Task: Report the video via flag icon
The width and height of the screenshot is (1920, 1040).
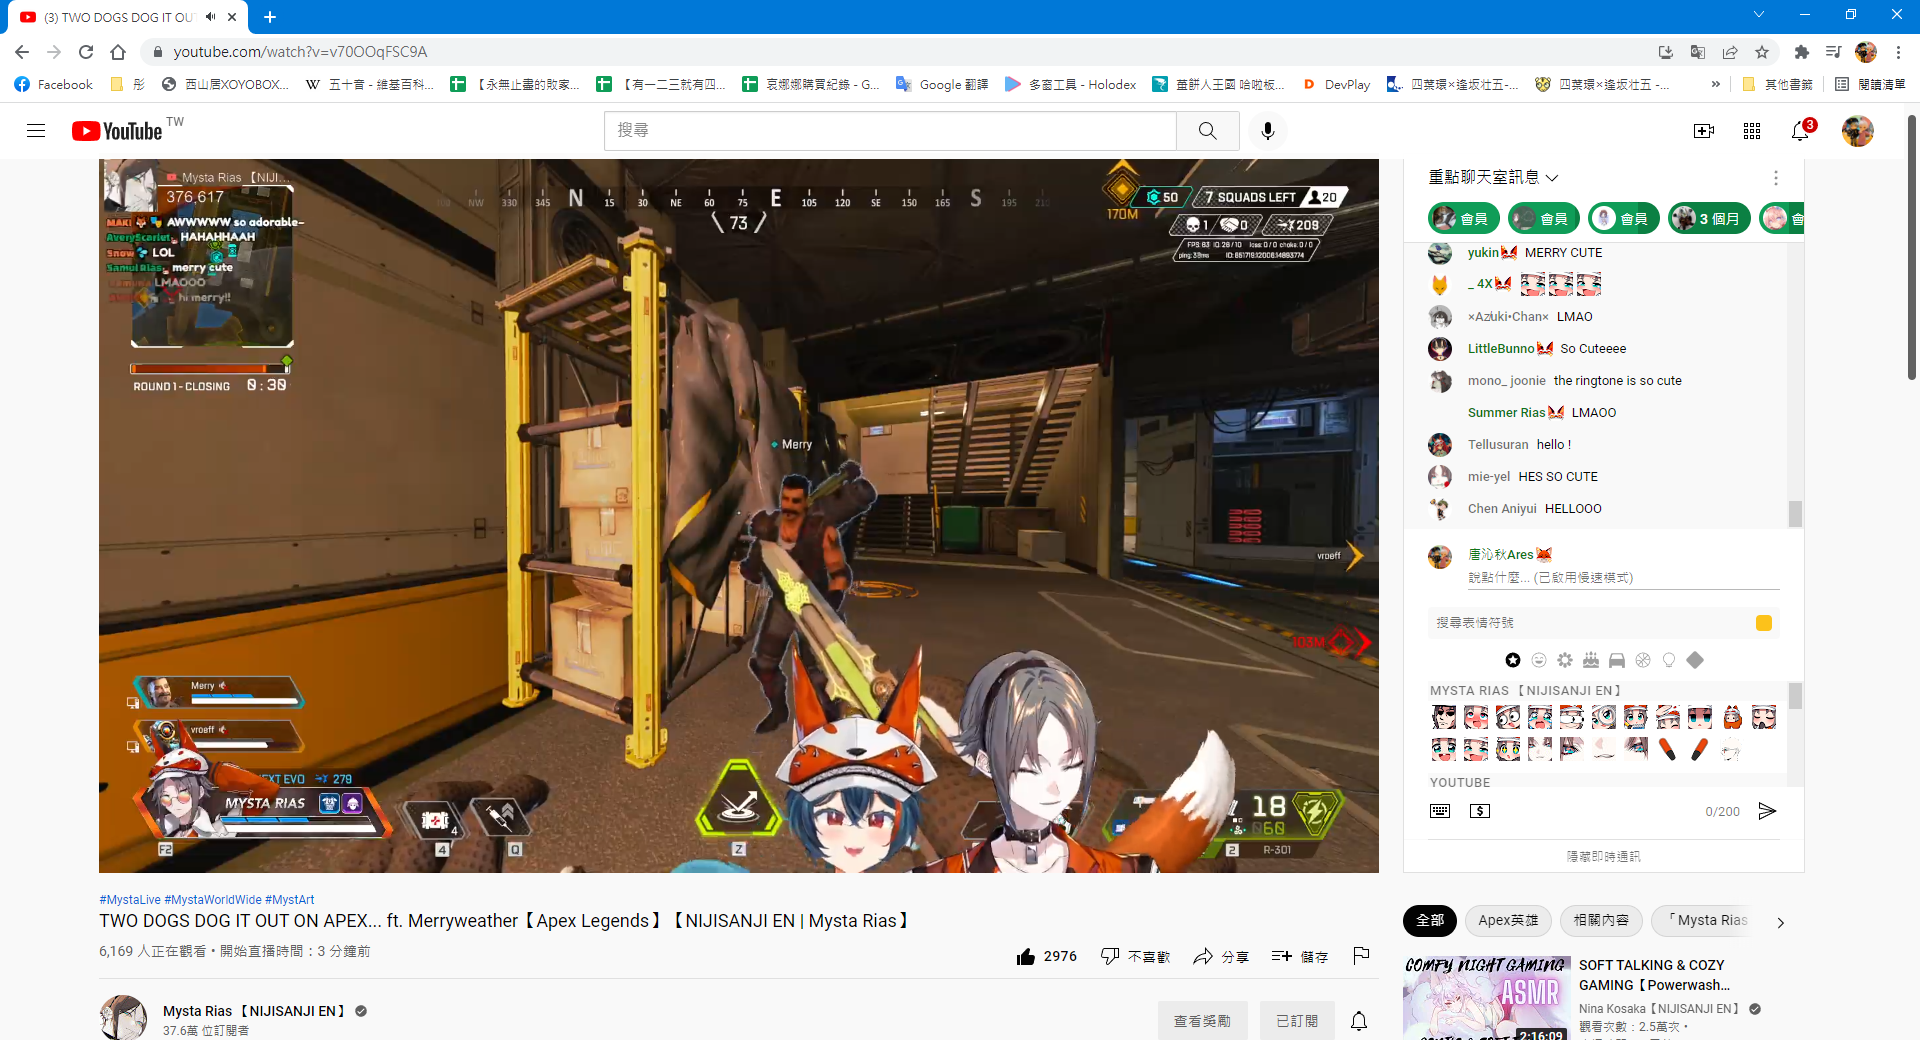Action: [x=1361, y=956]
